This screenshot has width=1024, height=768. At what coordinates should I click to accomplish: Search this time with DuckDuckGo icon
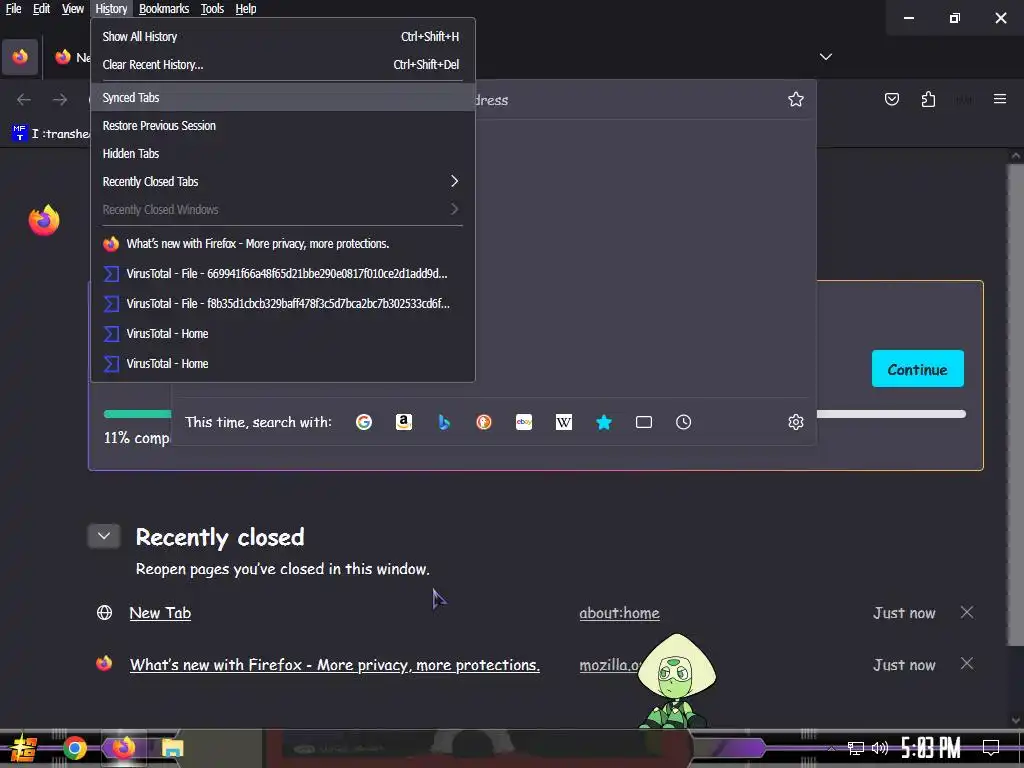484,423
